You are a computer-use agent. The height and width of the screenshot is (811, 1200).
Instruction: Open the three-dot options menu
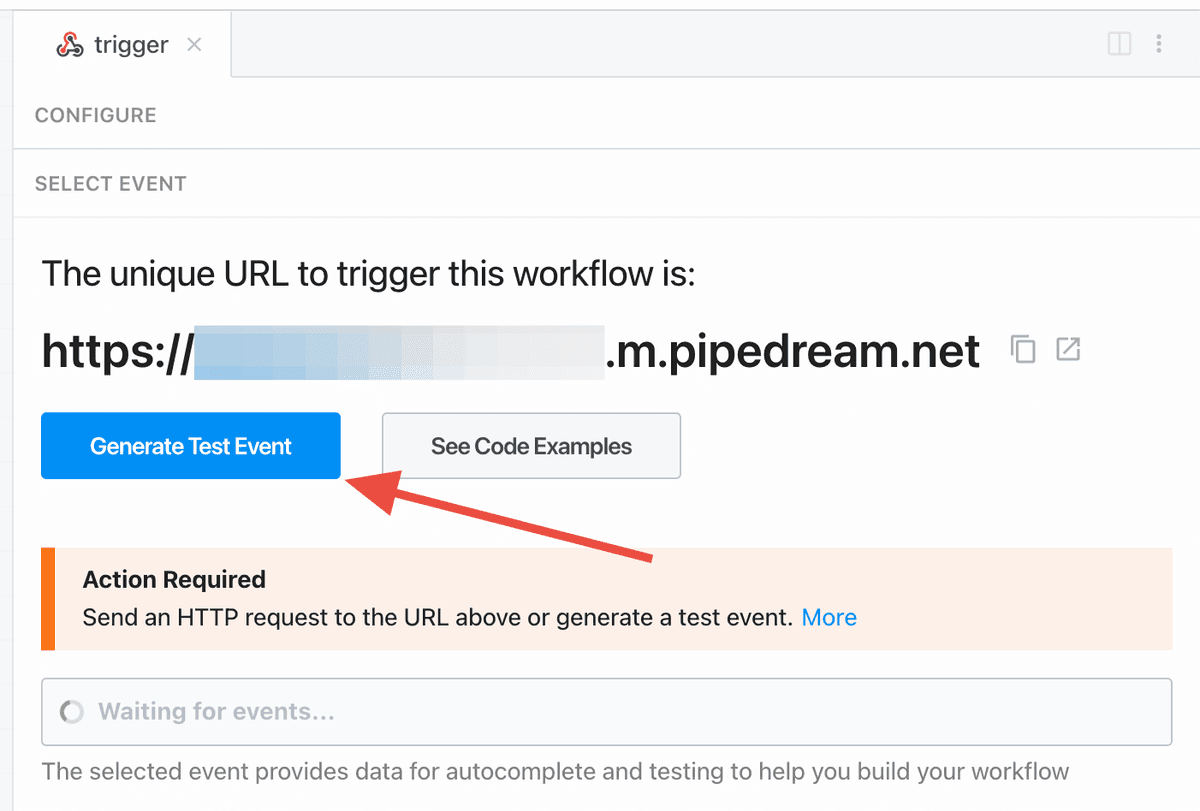click(x=1159, y=44)
